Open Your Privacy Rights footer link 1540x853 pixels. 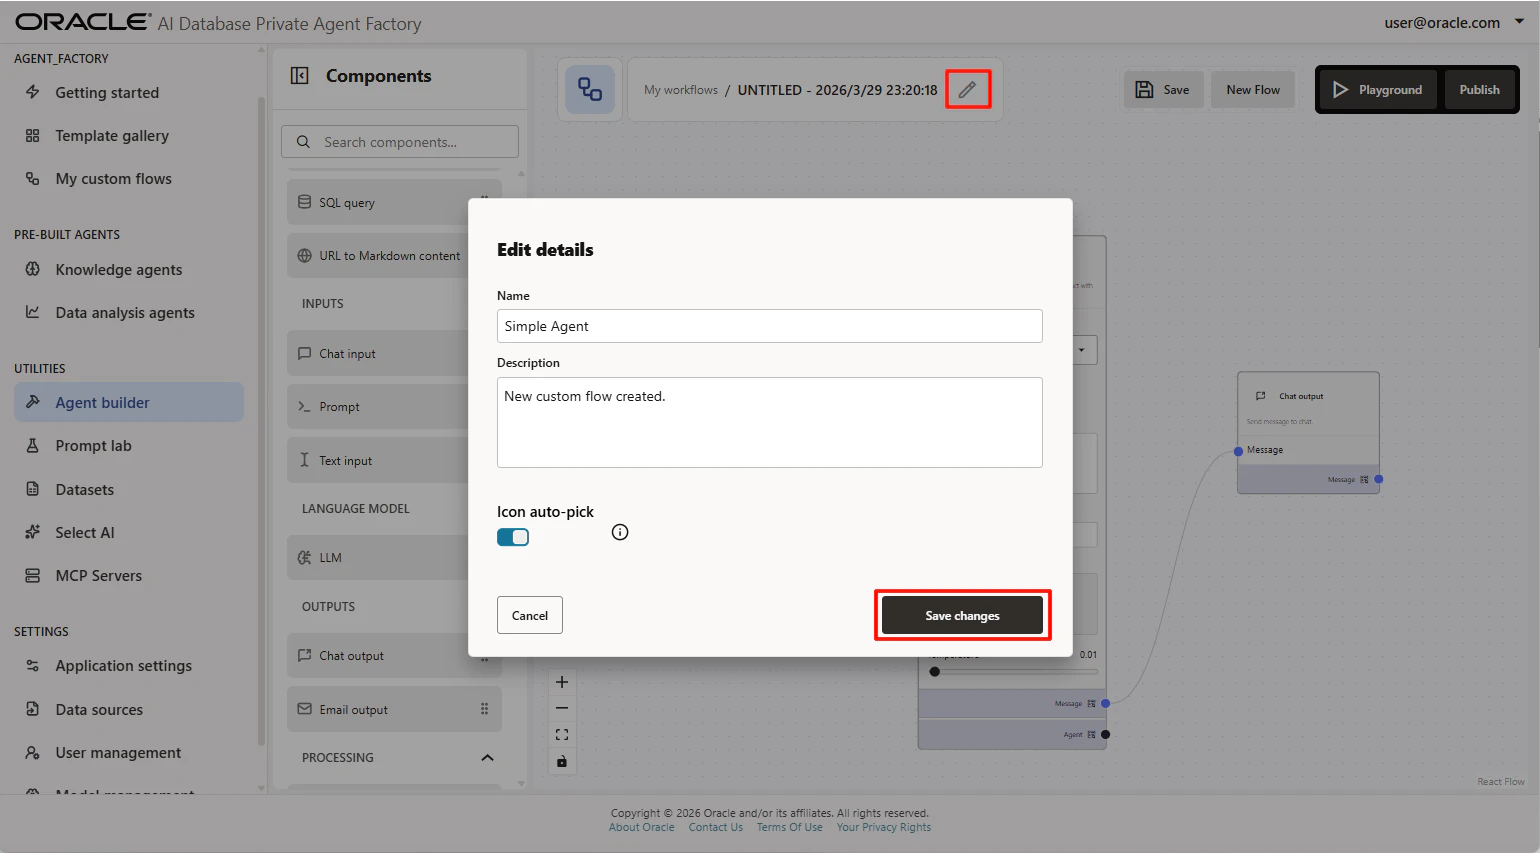[884, 827]
